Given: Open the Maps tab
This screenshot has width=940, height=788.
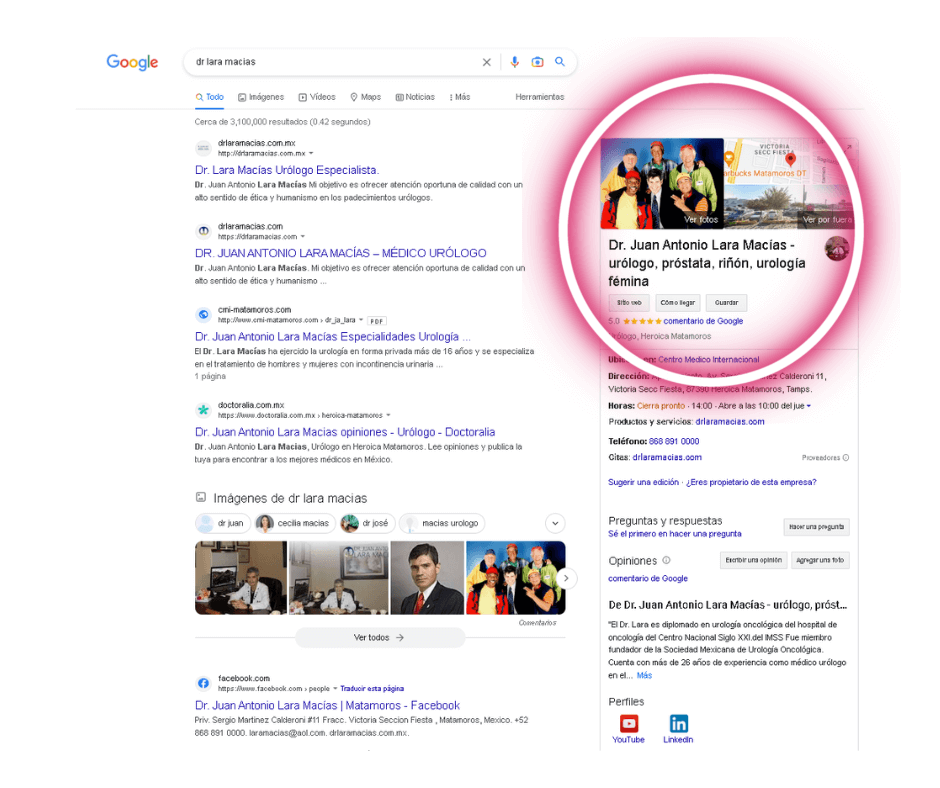Looking at the screenshot, I should click(x=365, y=97).
